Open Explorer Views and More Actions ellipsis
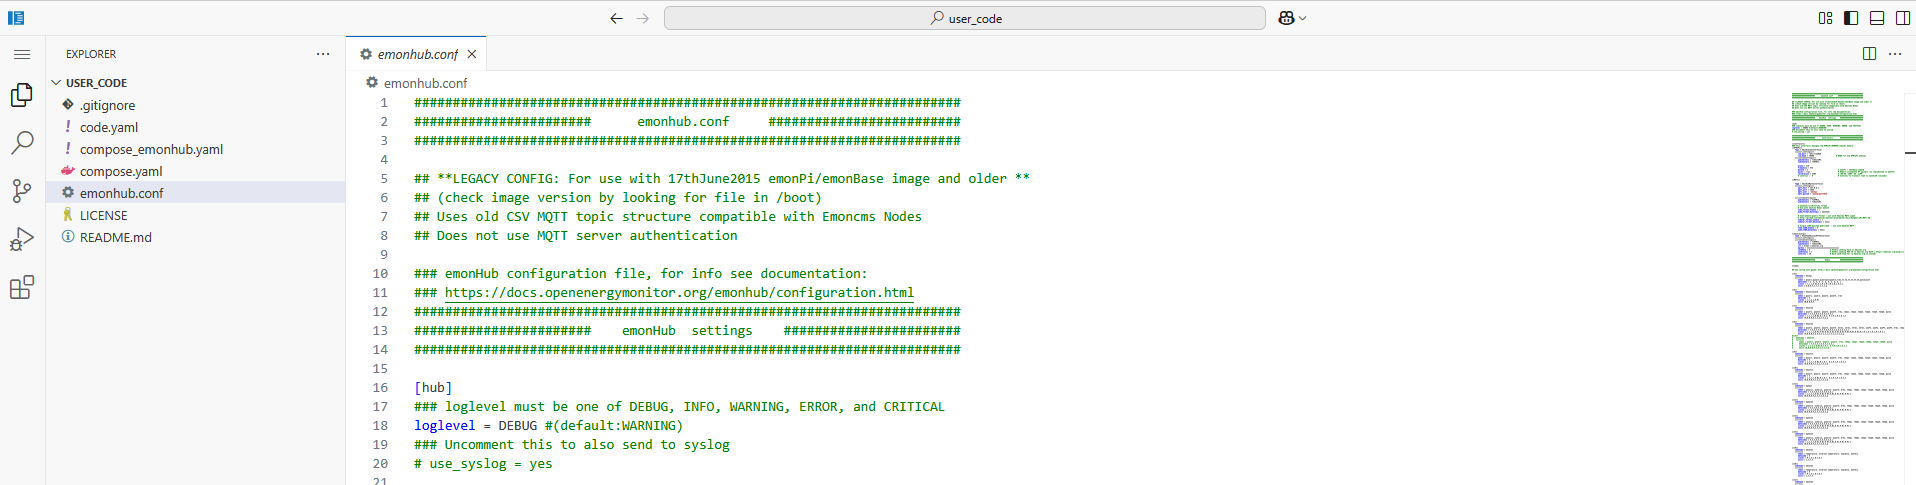The width and height of the screenshot is (1916, 485). pos(323,54)
